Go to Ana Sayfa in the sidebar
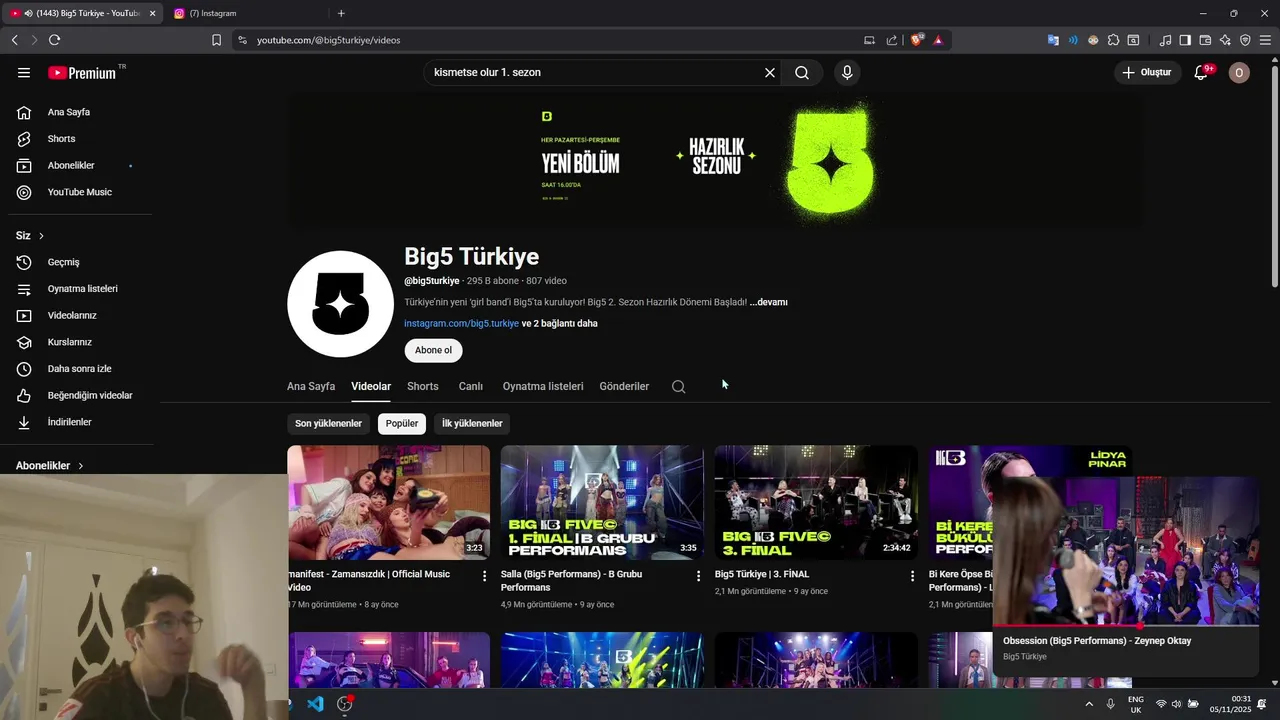The height and width of the screenshot is (720, 1280). coord(80,112)
